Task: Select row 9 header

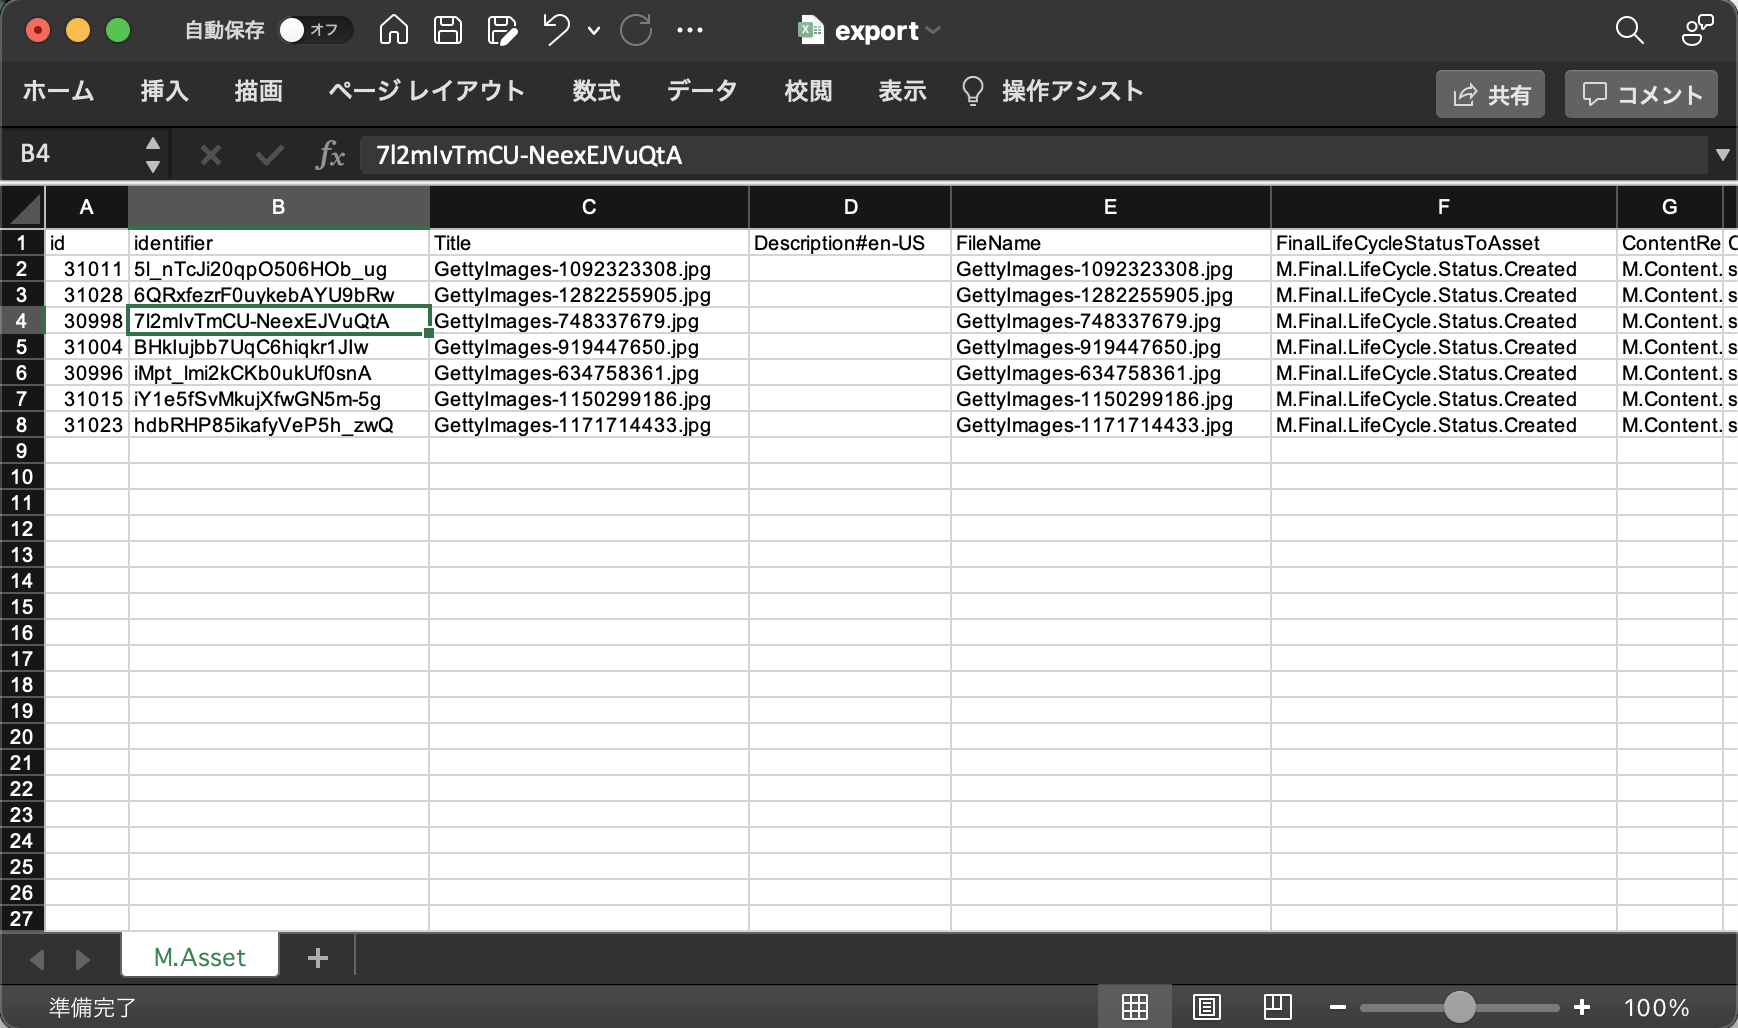Action: (x=22, y=451)
